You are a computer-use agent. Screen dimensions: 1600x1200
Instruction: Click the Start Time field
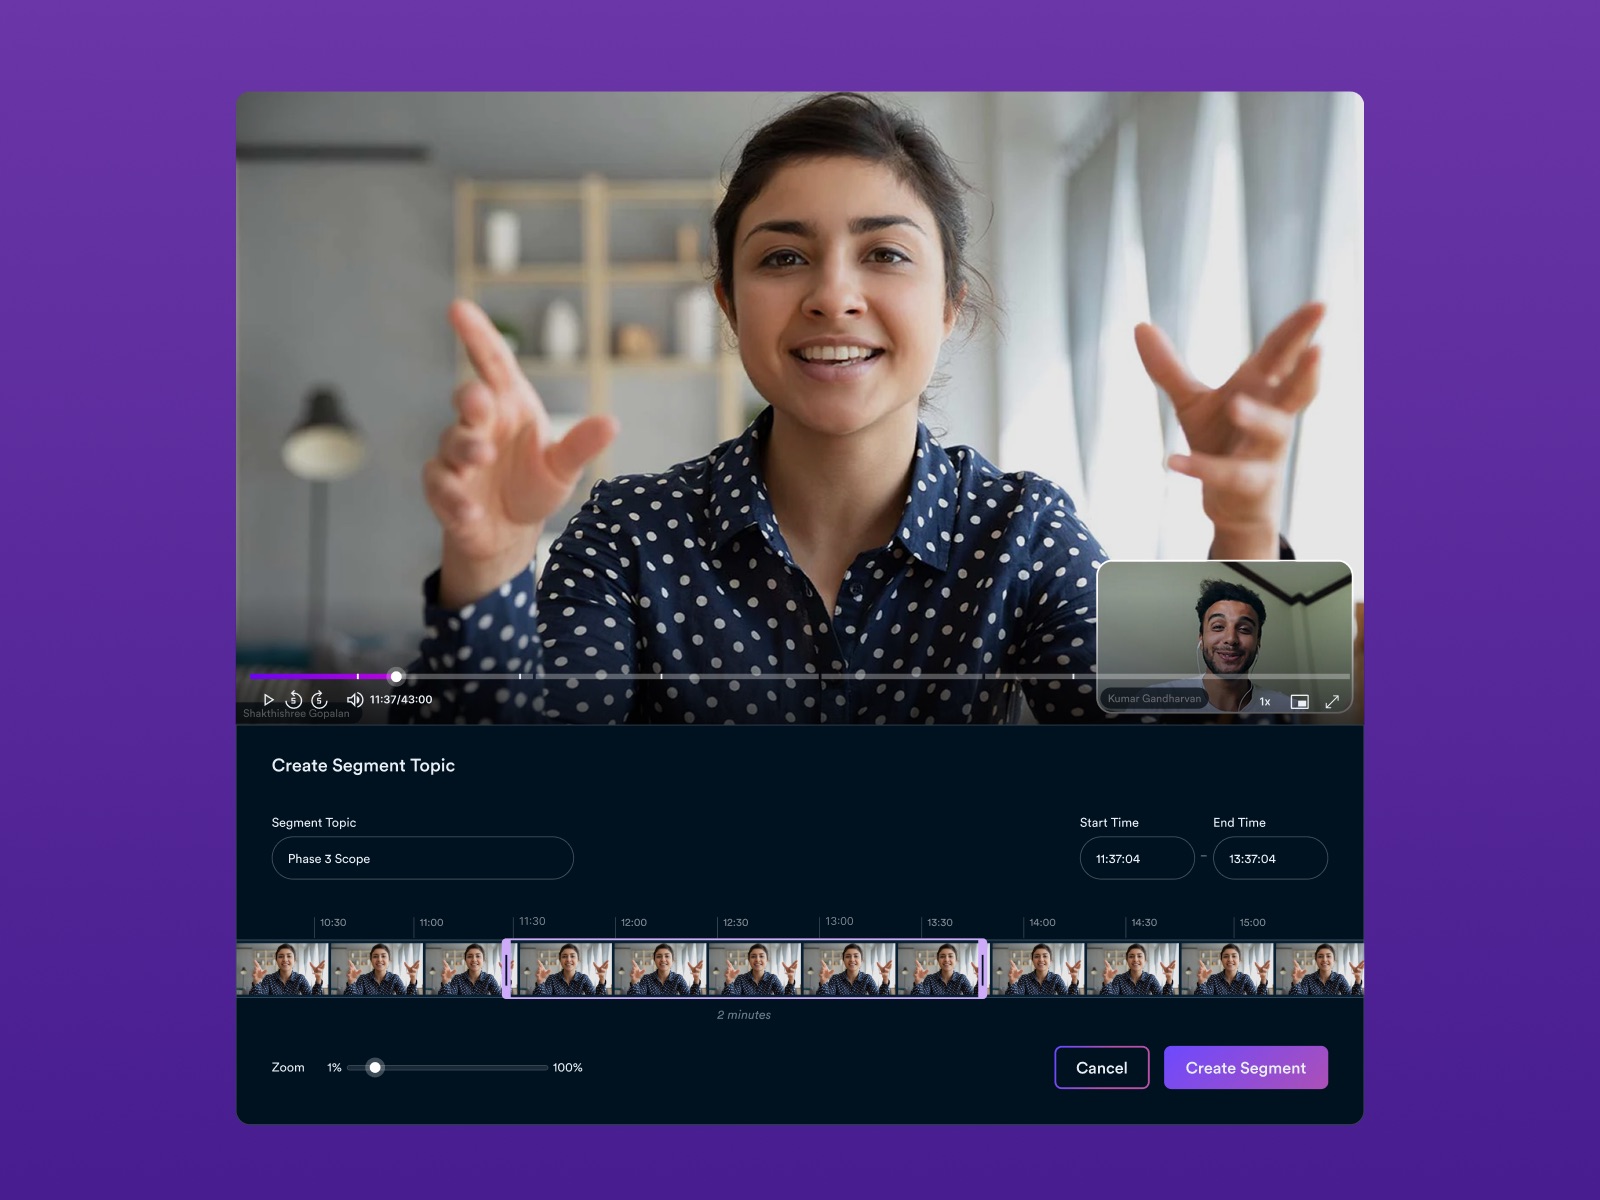pyautogui.click(x=1137, y=858)
